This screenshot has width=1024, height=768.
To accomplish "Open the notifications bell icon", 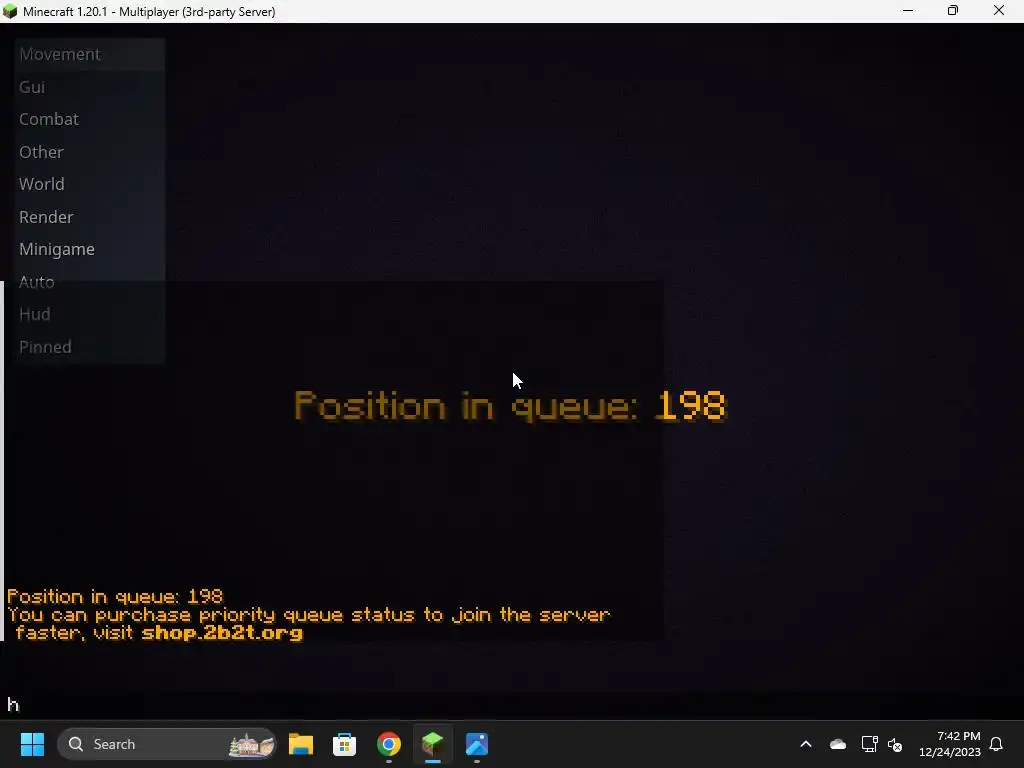I will click(997, 744).
